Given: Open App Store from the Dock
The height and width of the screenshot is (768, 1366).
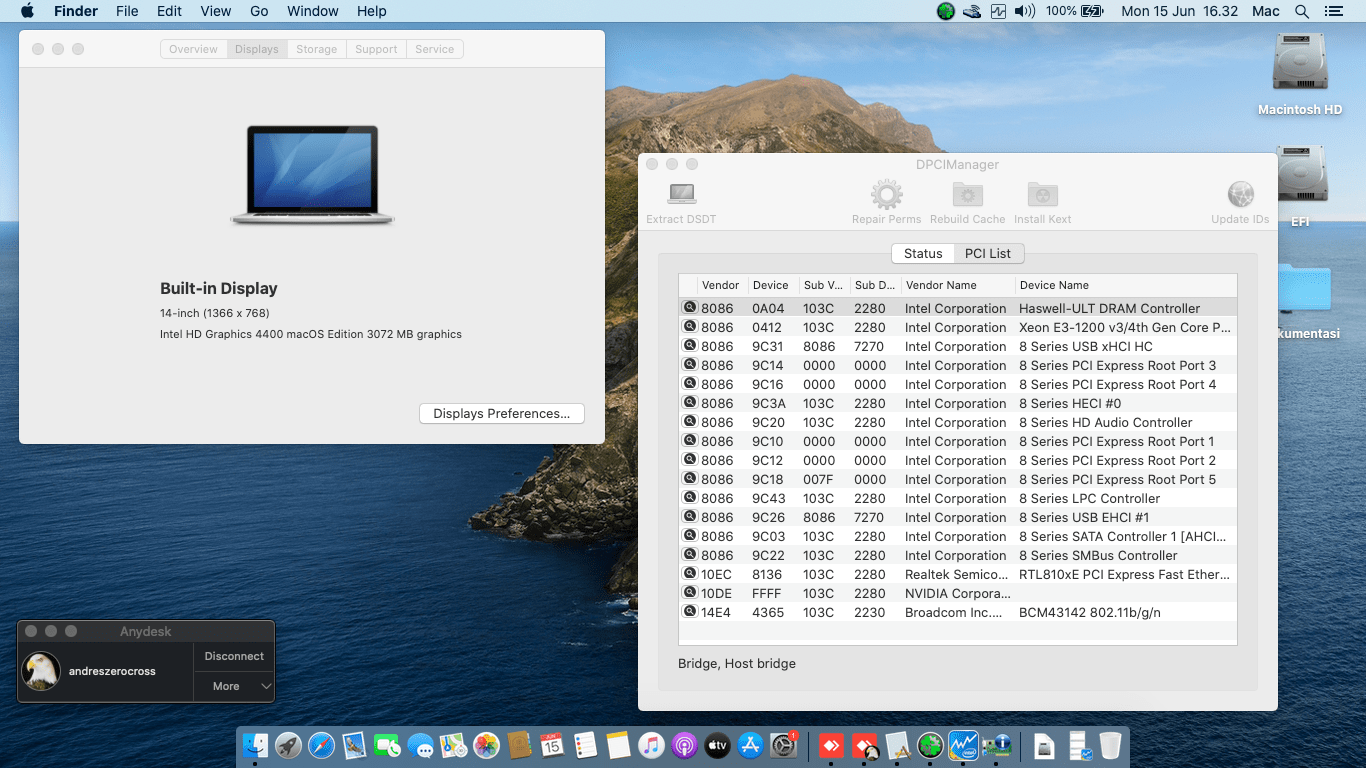Looking at the screenshot, I should (750, 745).
